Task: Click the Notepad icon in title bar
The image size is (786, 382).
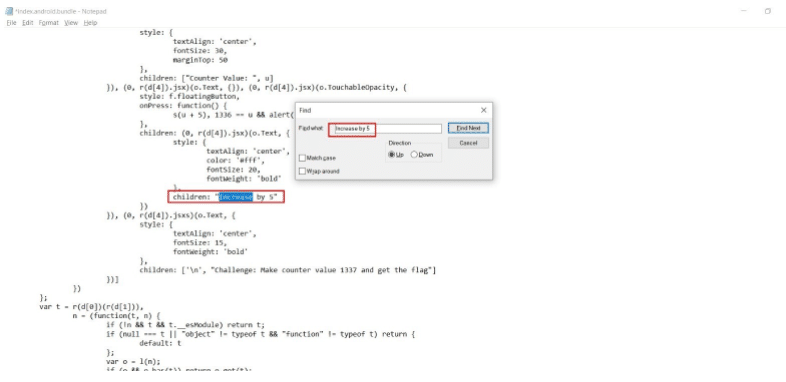Action: pos(9,11)
